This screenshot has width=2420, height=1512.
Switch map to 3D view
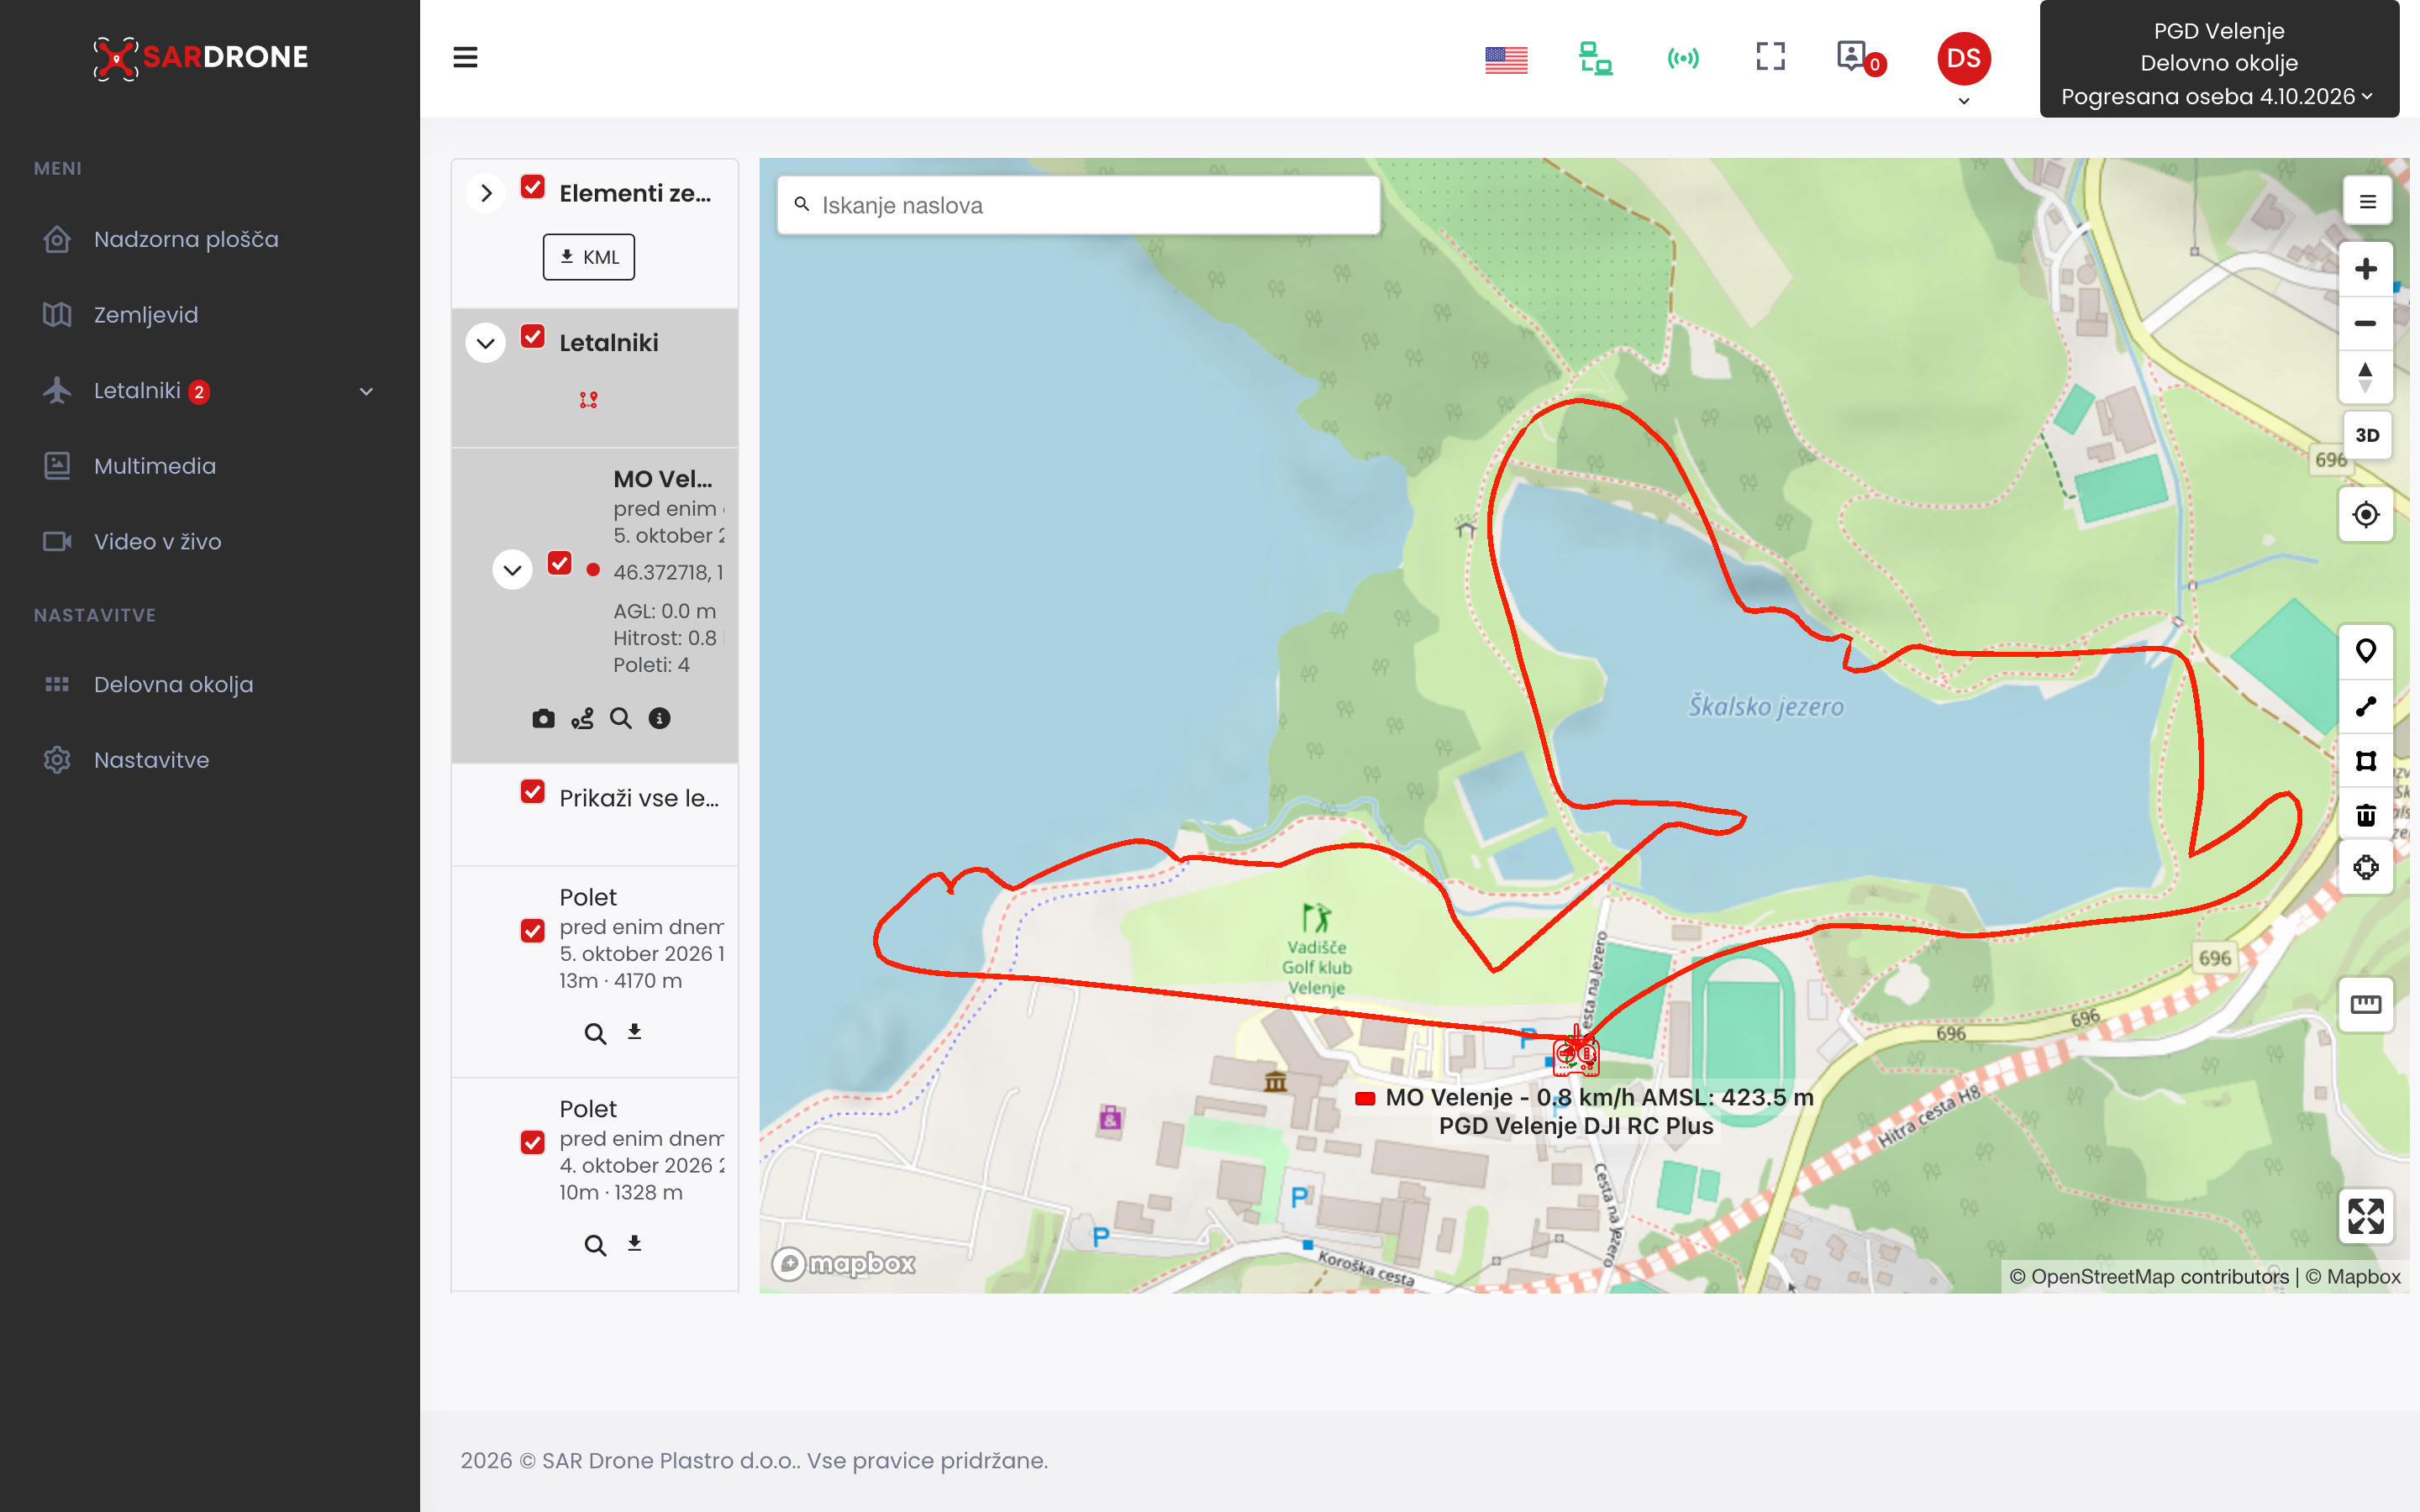[2367, 435]
